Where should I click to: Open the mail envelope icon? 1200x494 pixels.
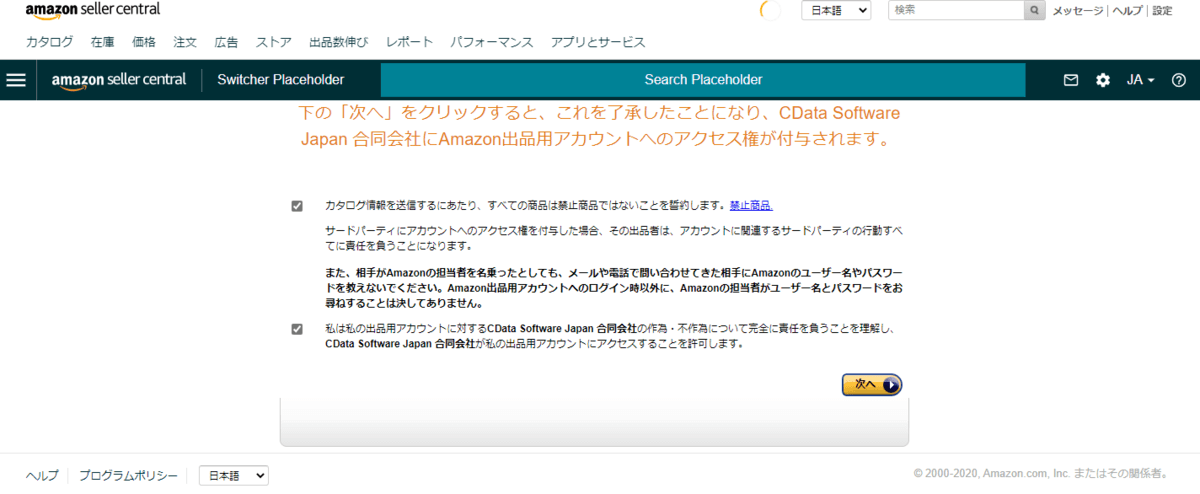click(x=1071, y=80)
